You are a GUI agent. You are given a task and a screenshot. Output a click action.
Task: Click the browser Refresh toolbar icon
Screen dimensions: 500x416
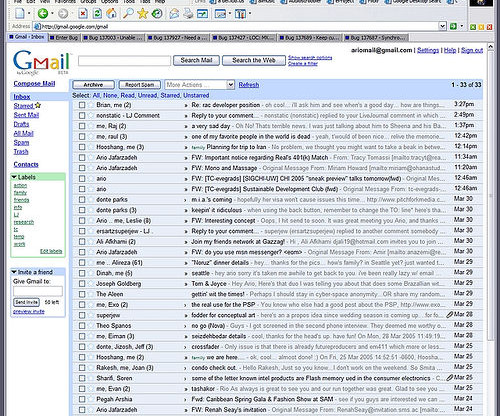pos(97,14)
